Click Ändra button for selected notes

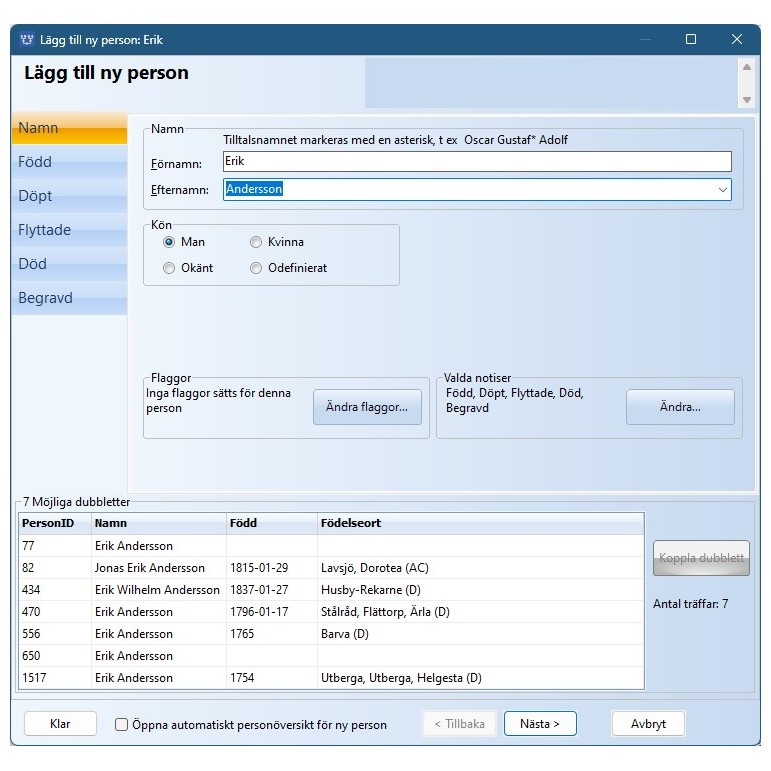pos(680,408)
